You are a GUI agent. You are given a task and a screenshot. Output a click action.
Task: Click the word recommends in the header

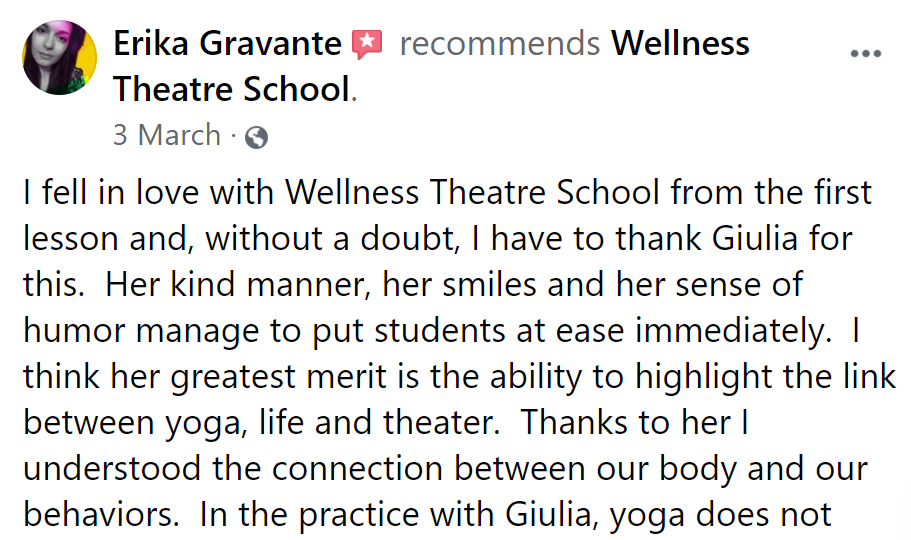coord(500,45)
